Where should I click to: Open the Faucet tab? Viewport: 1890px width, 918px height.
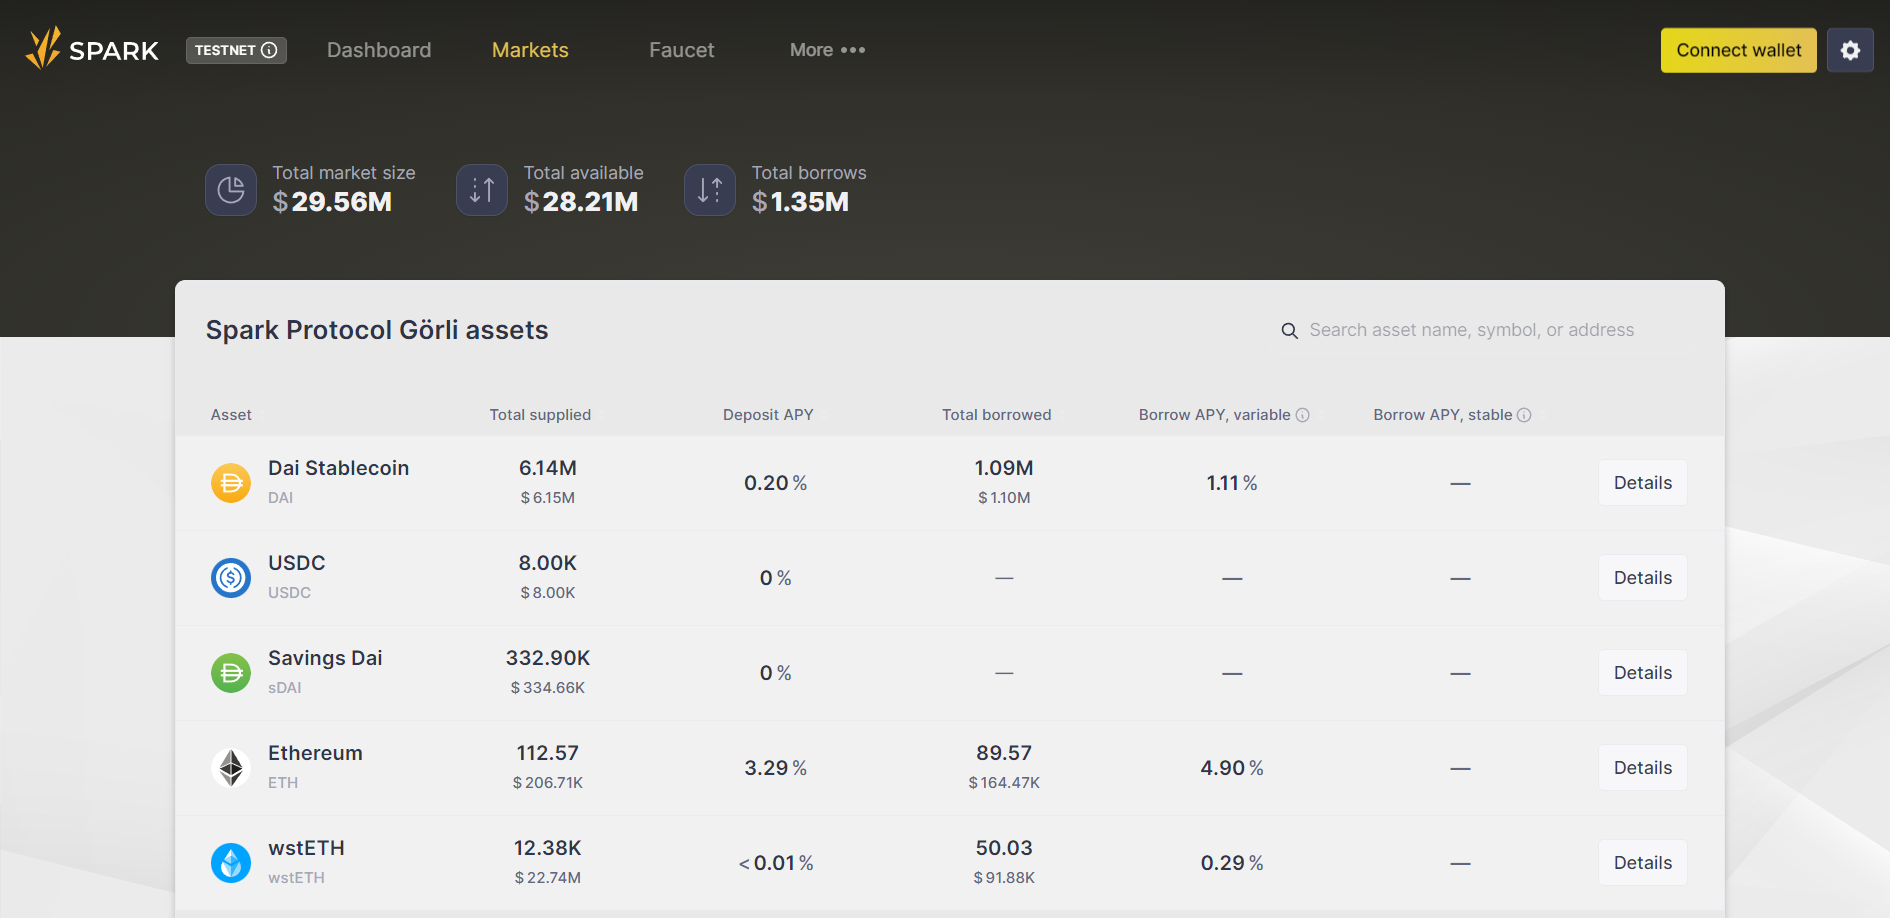tap(682, 50)
